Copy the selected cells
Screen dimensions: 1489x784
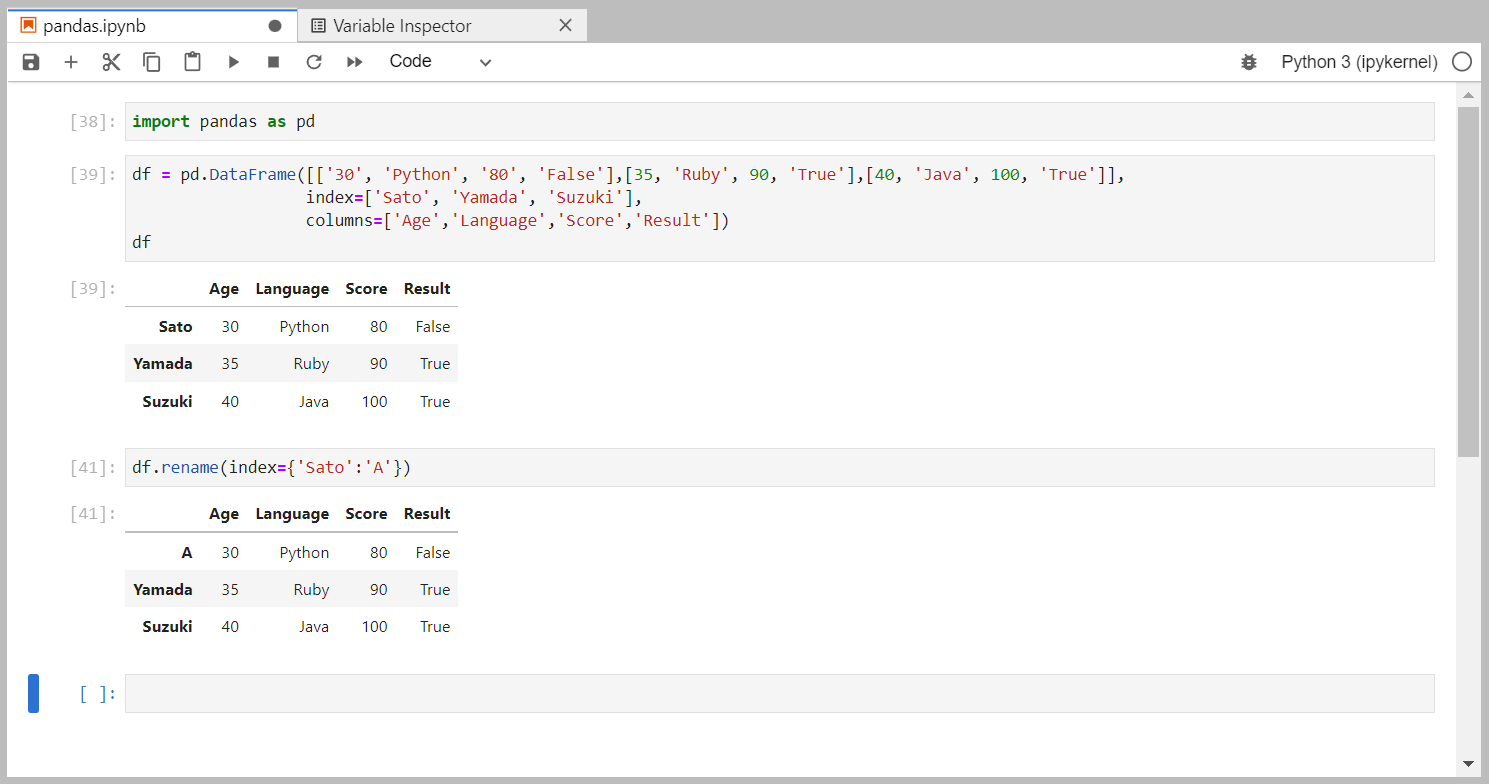click(151, 61)
